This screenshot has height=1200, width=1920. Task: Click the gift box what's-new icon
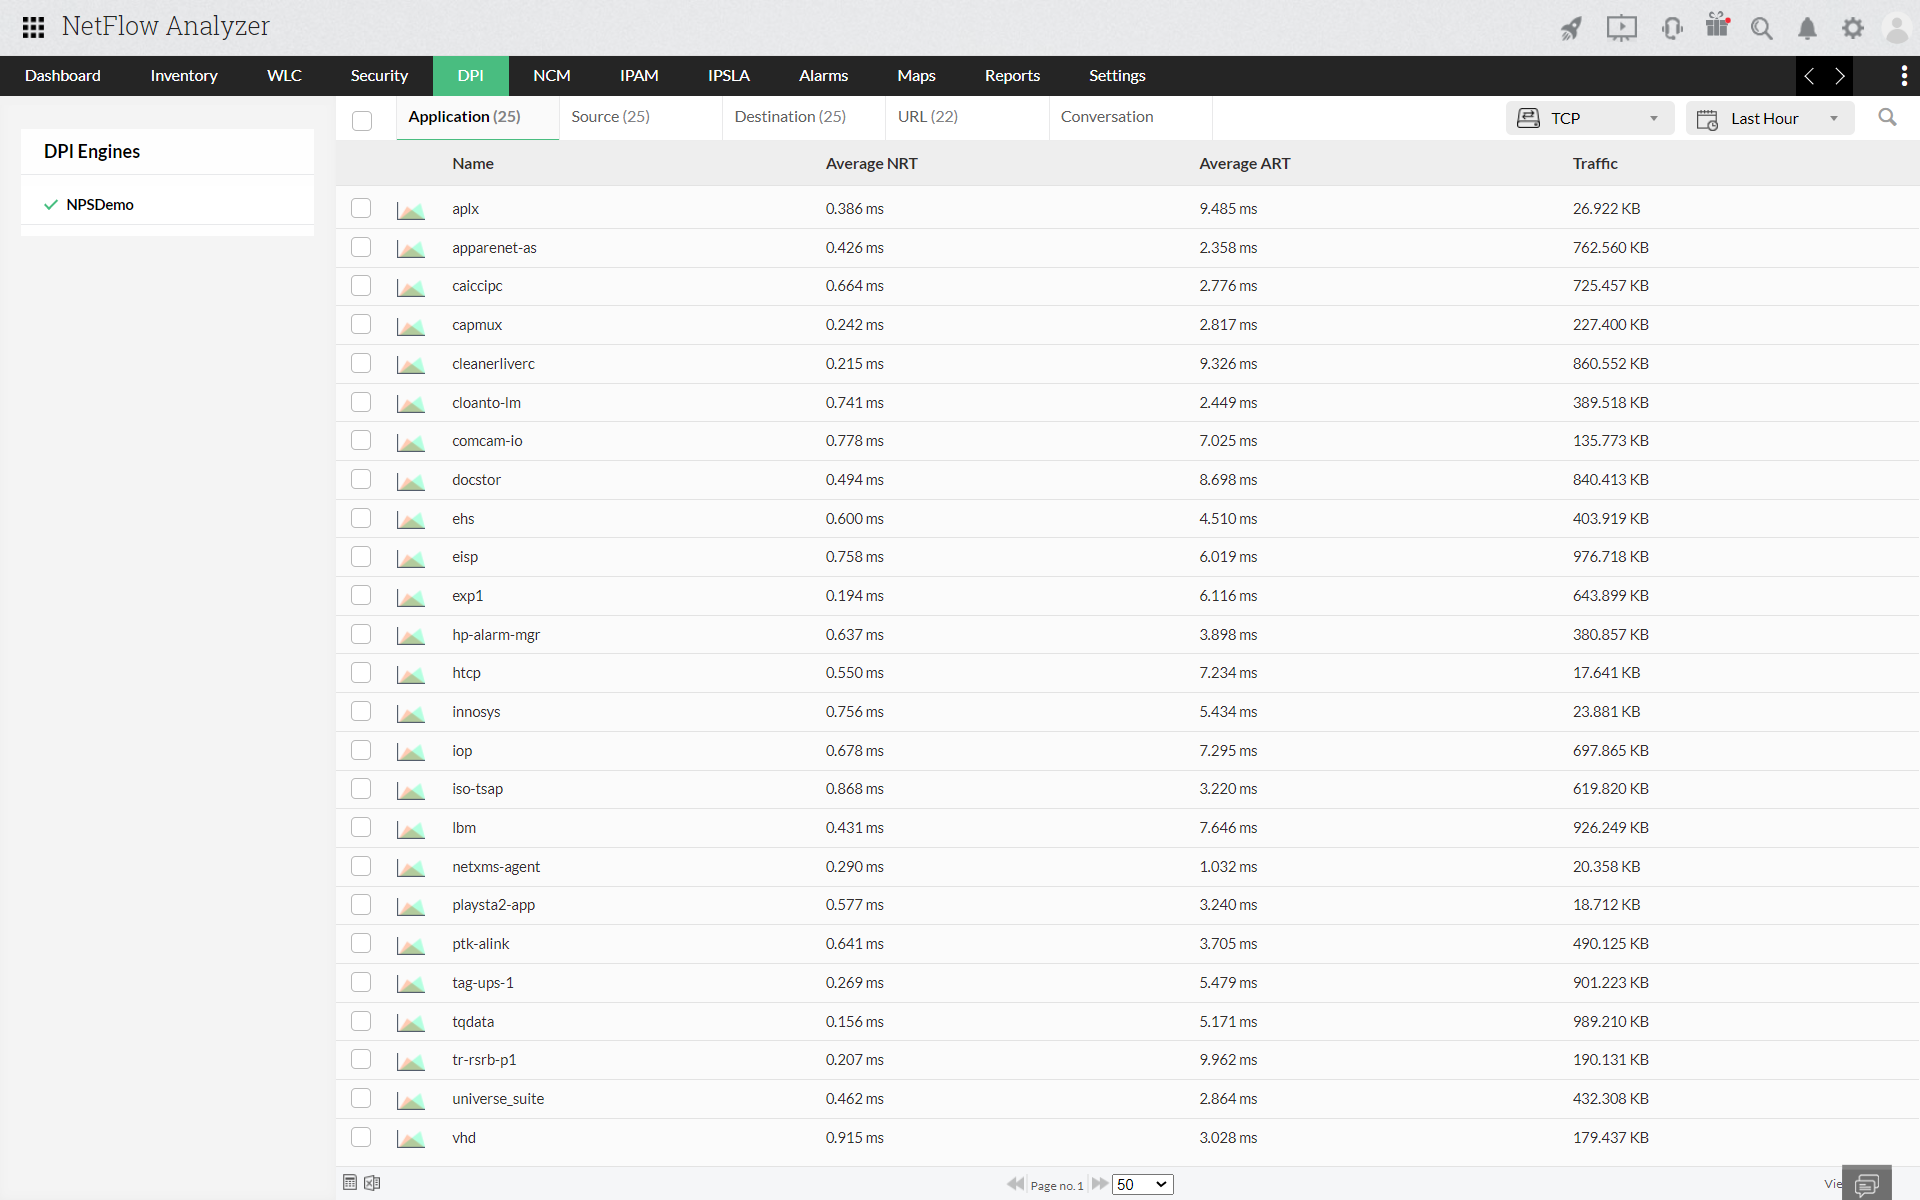coord(1717,25)
